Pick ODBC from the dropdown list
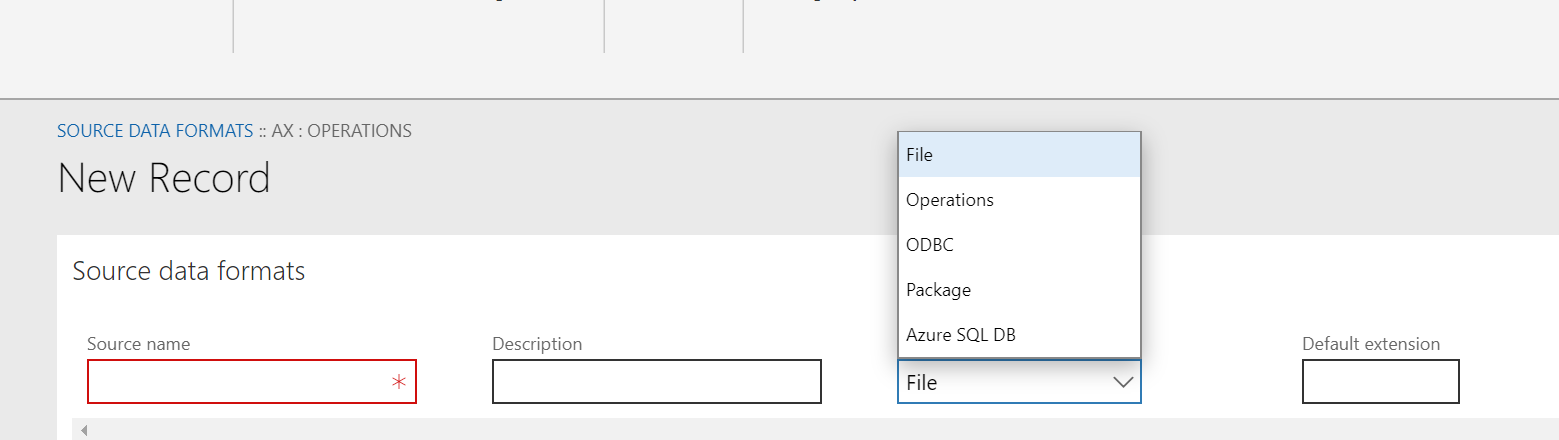This screenshot has height=440, width=1559. pos(1019,245)
